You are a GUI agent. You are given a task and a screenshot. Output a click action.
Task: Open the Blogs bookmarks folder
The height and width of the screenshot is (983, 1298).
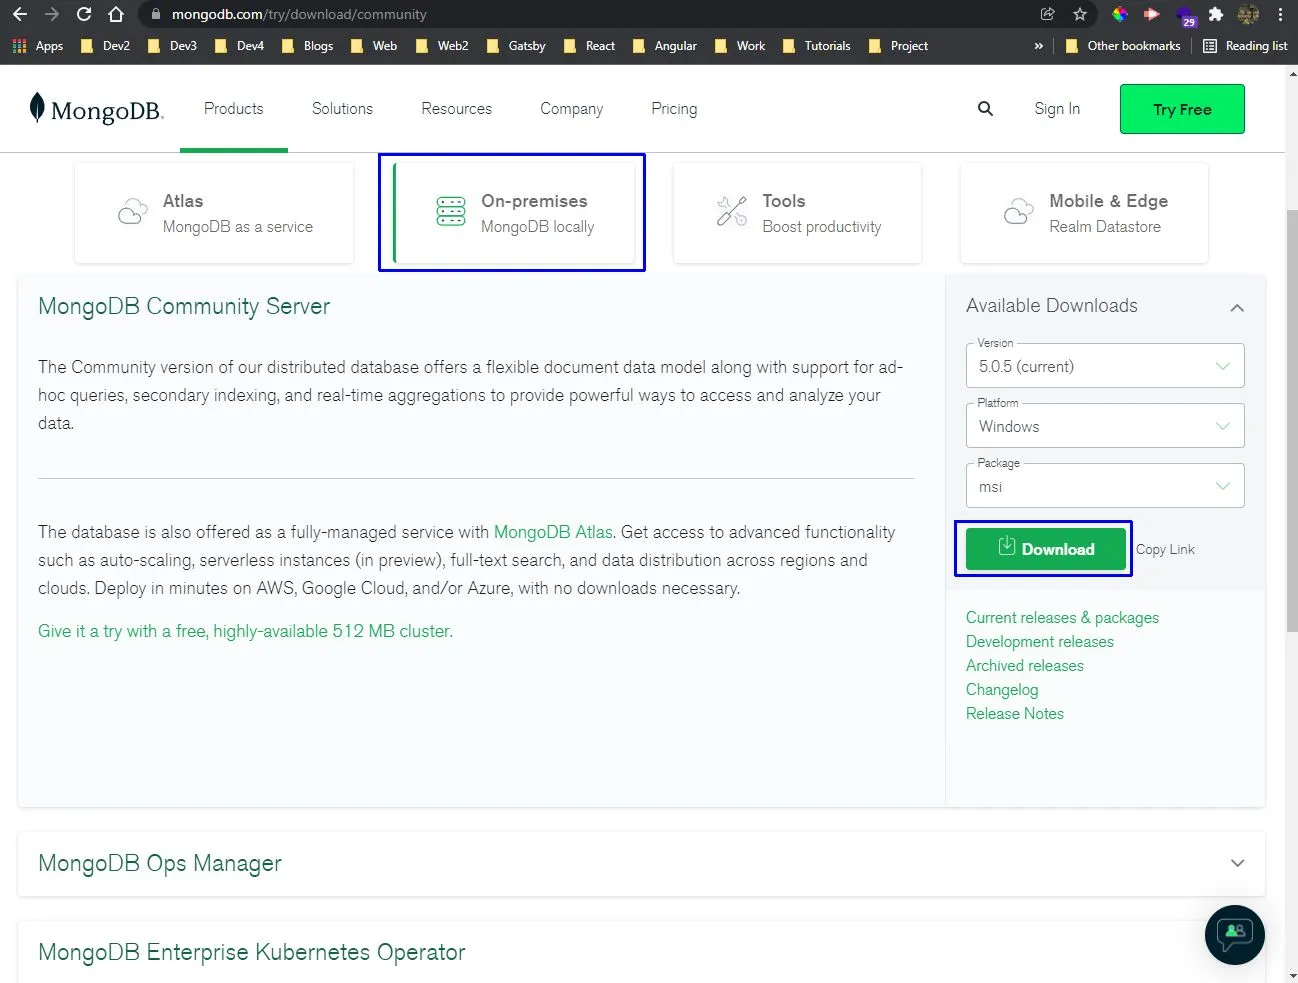point(307,46)
